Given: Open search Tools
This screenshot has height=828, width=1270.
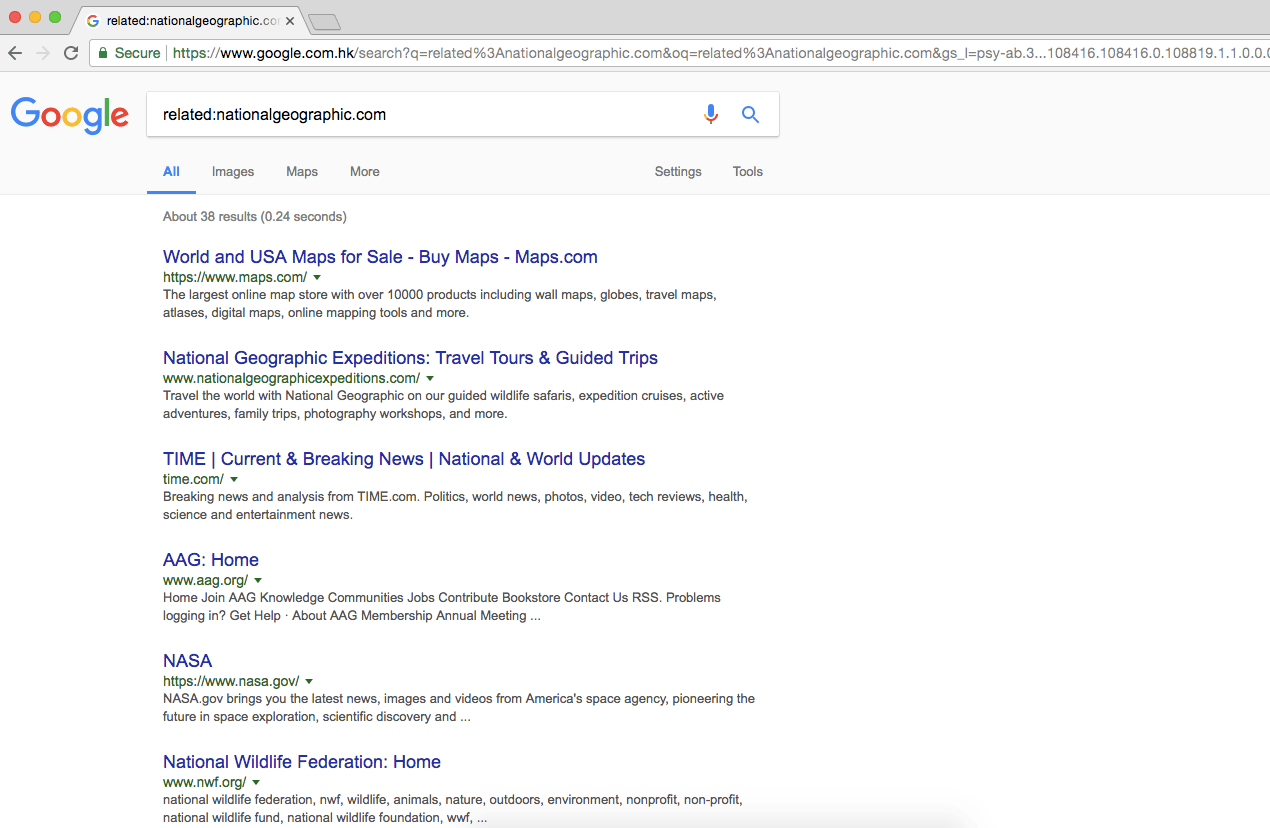Looking at the screenshot, I should point(748,172).
